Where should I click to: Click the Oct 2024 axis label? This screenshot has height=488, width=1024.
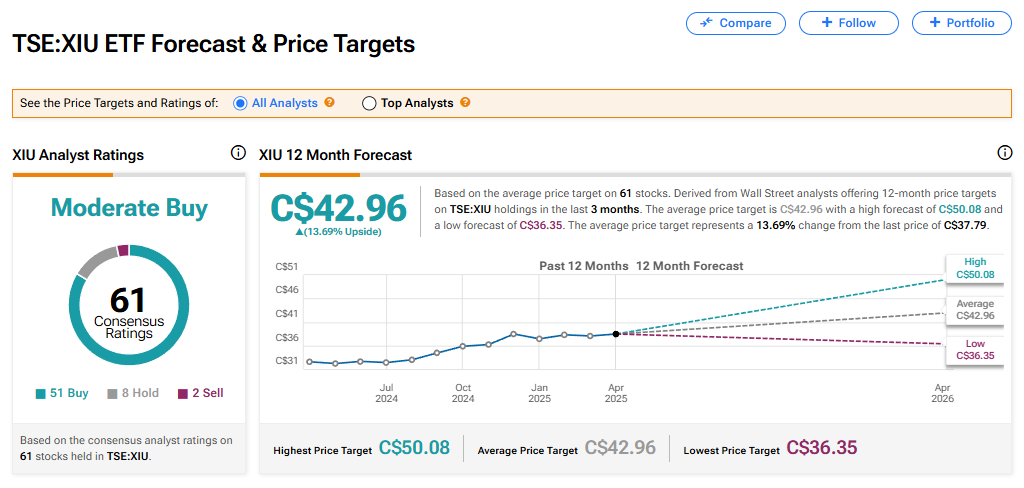click(x=463, y=393)
